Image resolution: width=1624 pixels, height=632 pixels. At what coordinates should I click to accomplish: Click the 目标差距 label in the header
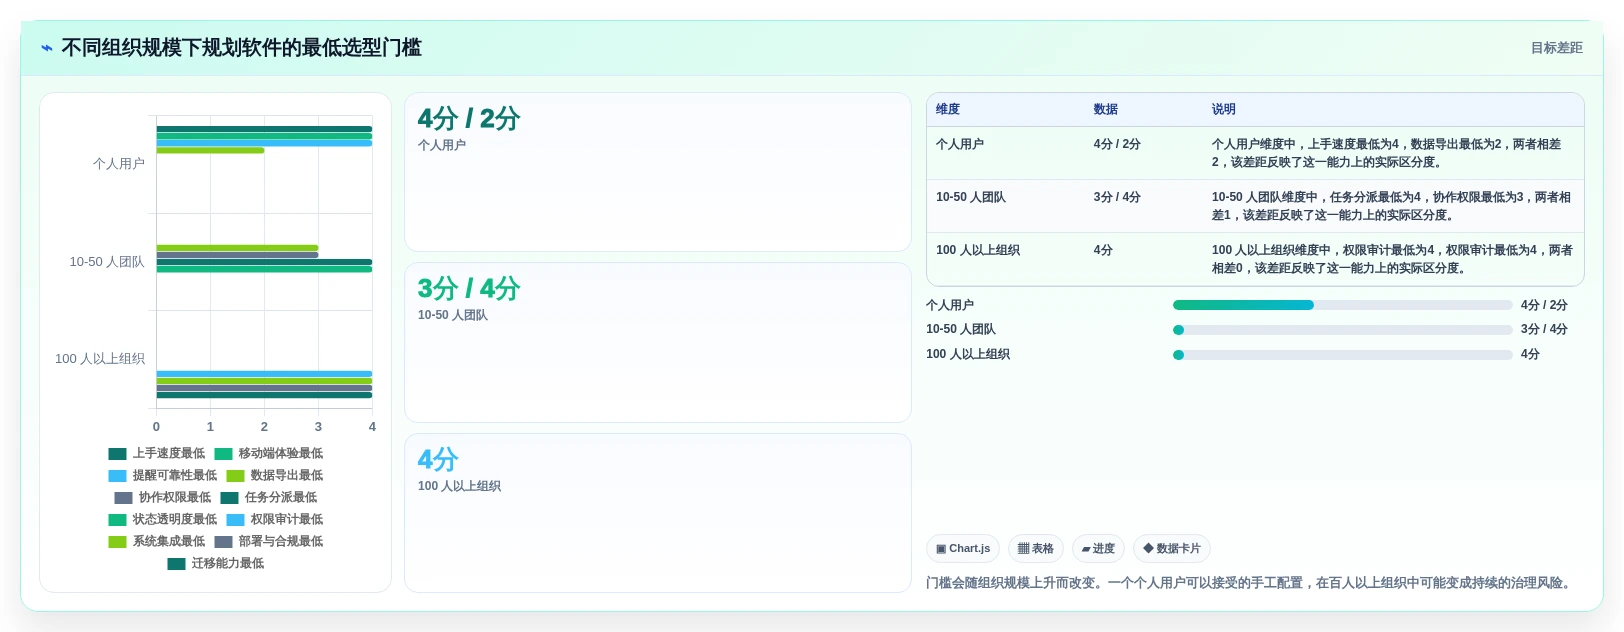(x=1556, y=48)
